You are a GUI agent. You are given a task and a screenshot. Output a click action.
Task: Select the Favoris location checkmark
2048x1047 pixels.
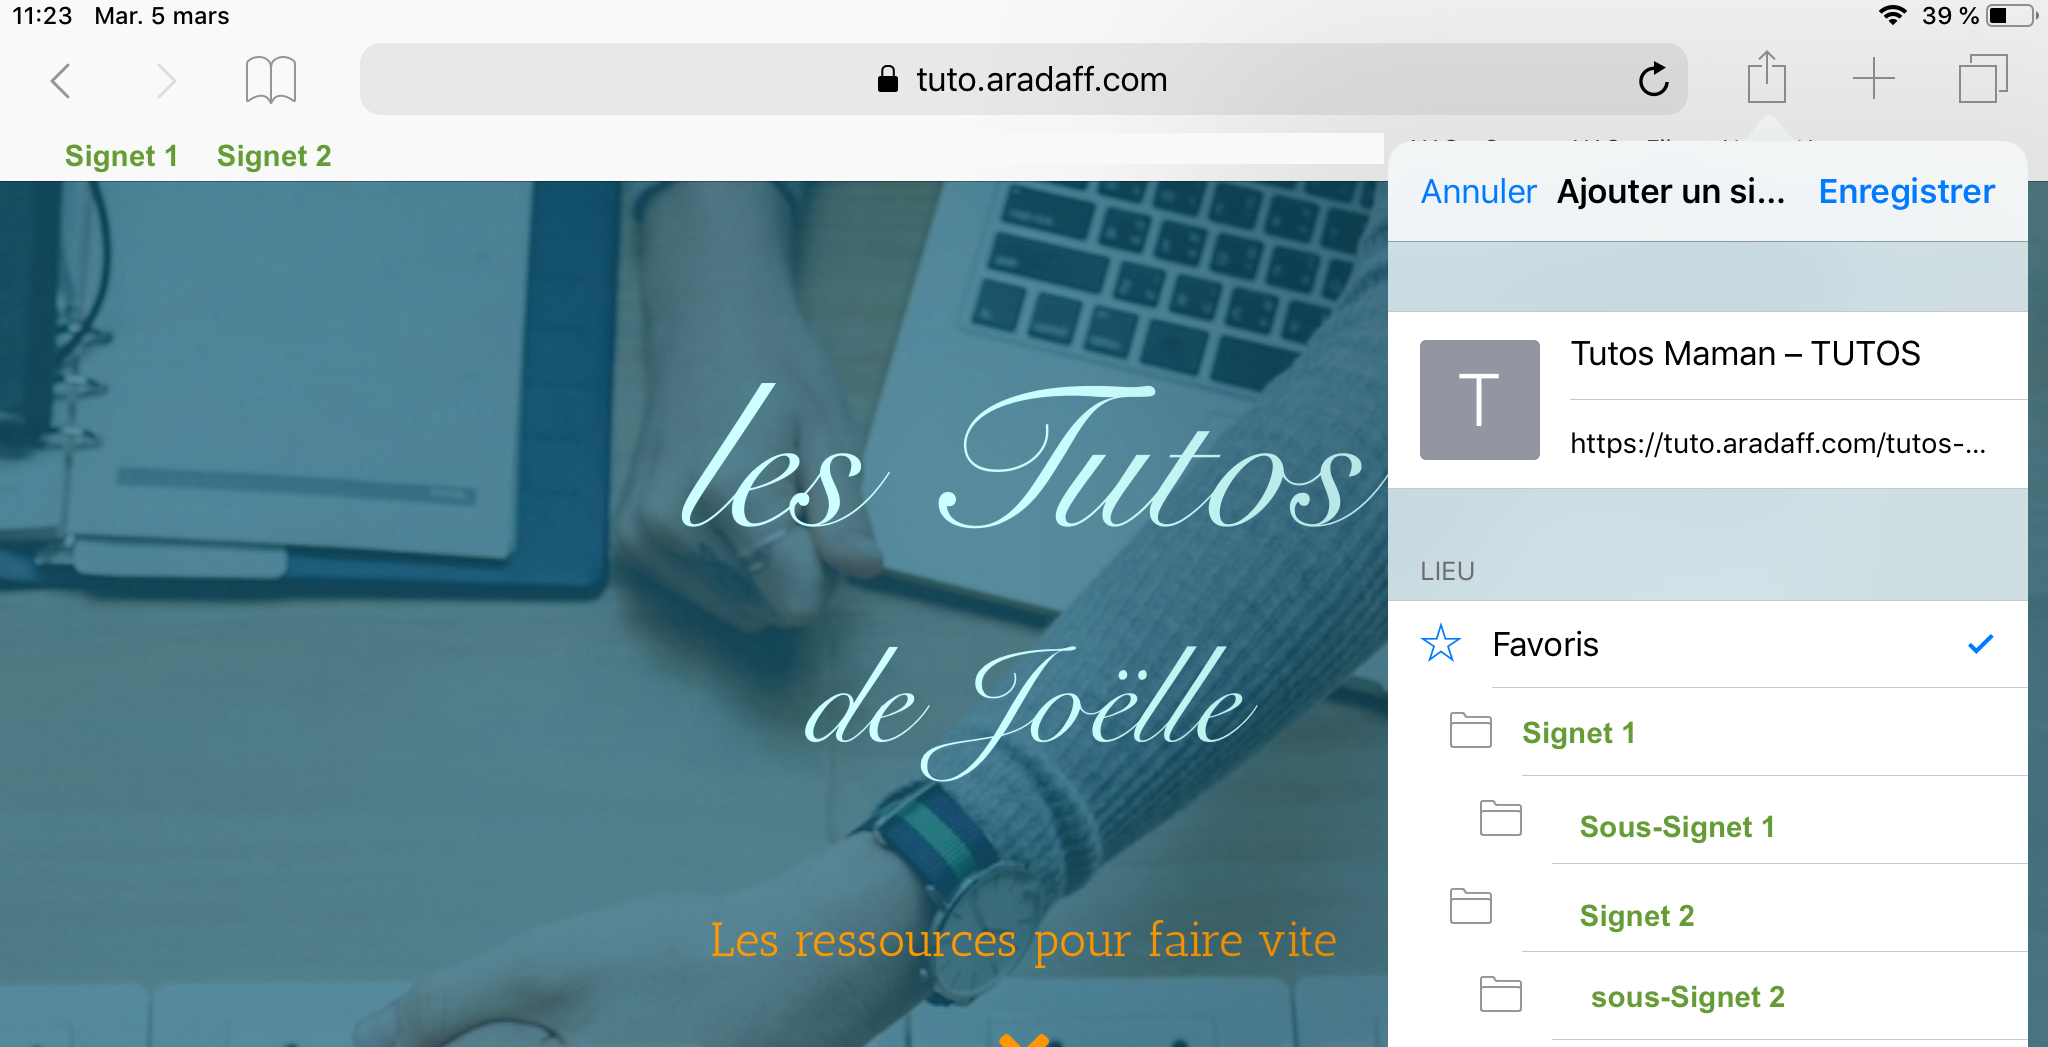click(1980, 644)
